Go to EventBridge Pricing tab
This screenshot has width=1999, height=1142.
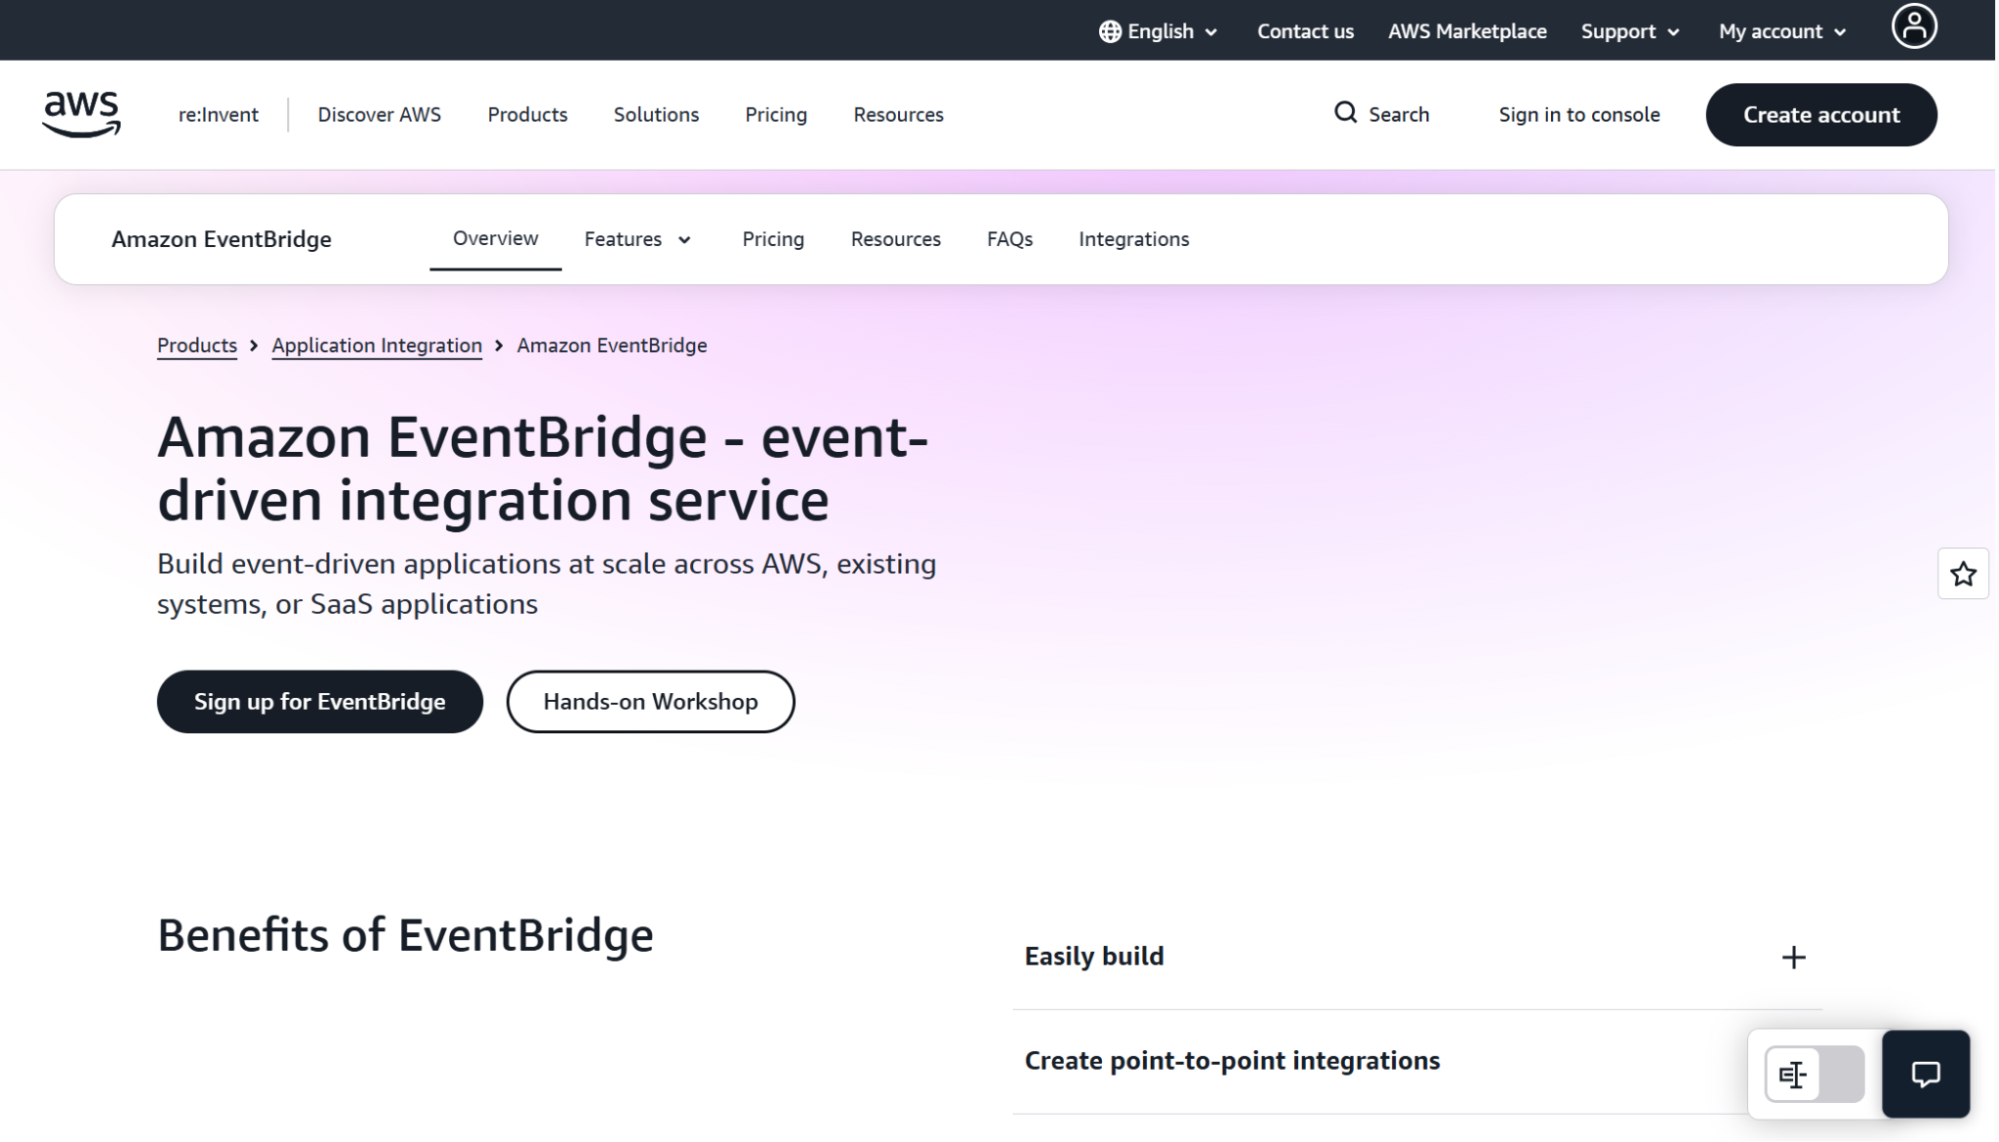(x=772, y=239)
